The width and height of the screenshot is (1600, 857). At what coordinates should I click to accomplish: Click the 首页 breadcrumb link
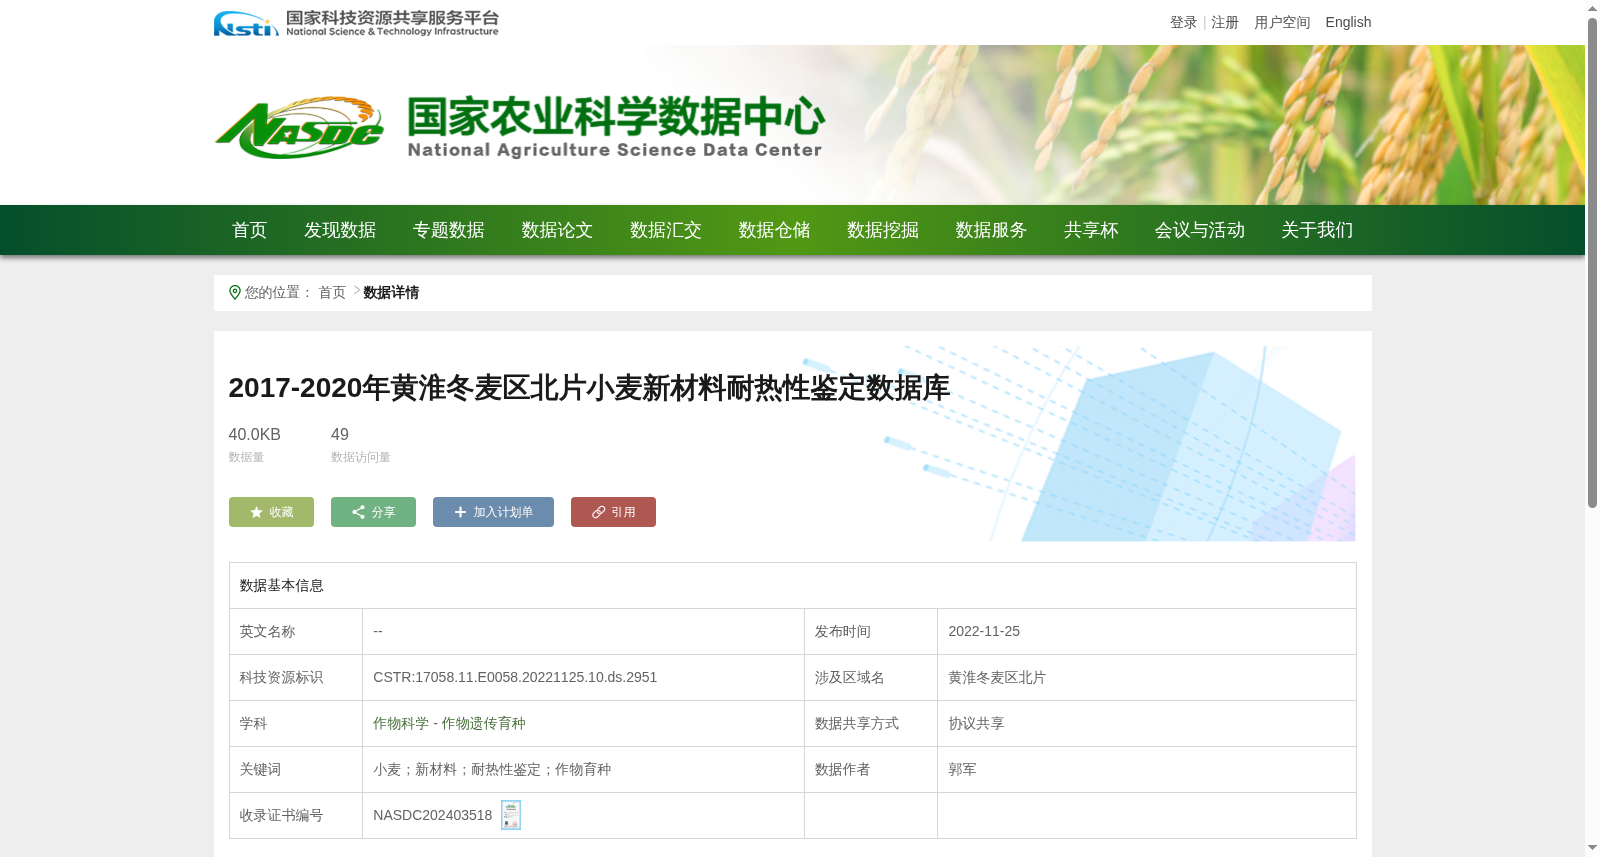point(332,292)
